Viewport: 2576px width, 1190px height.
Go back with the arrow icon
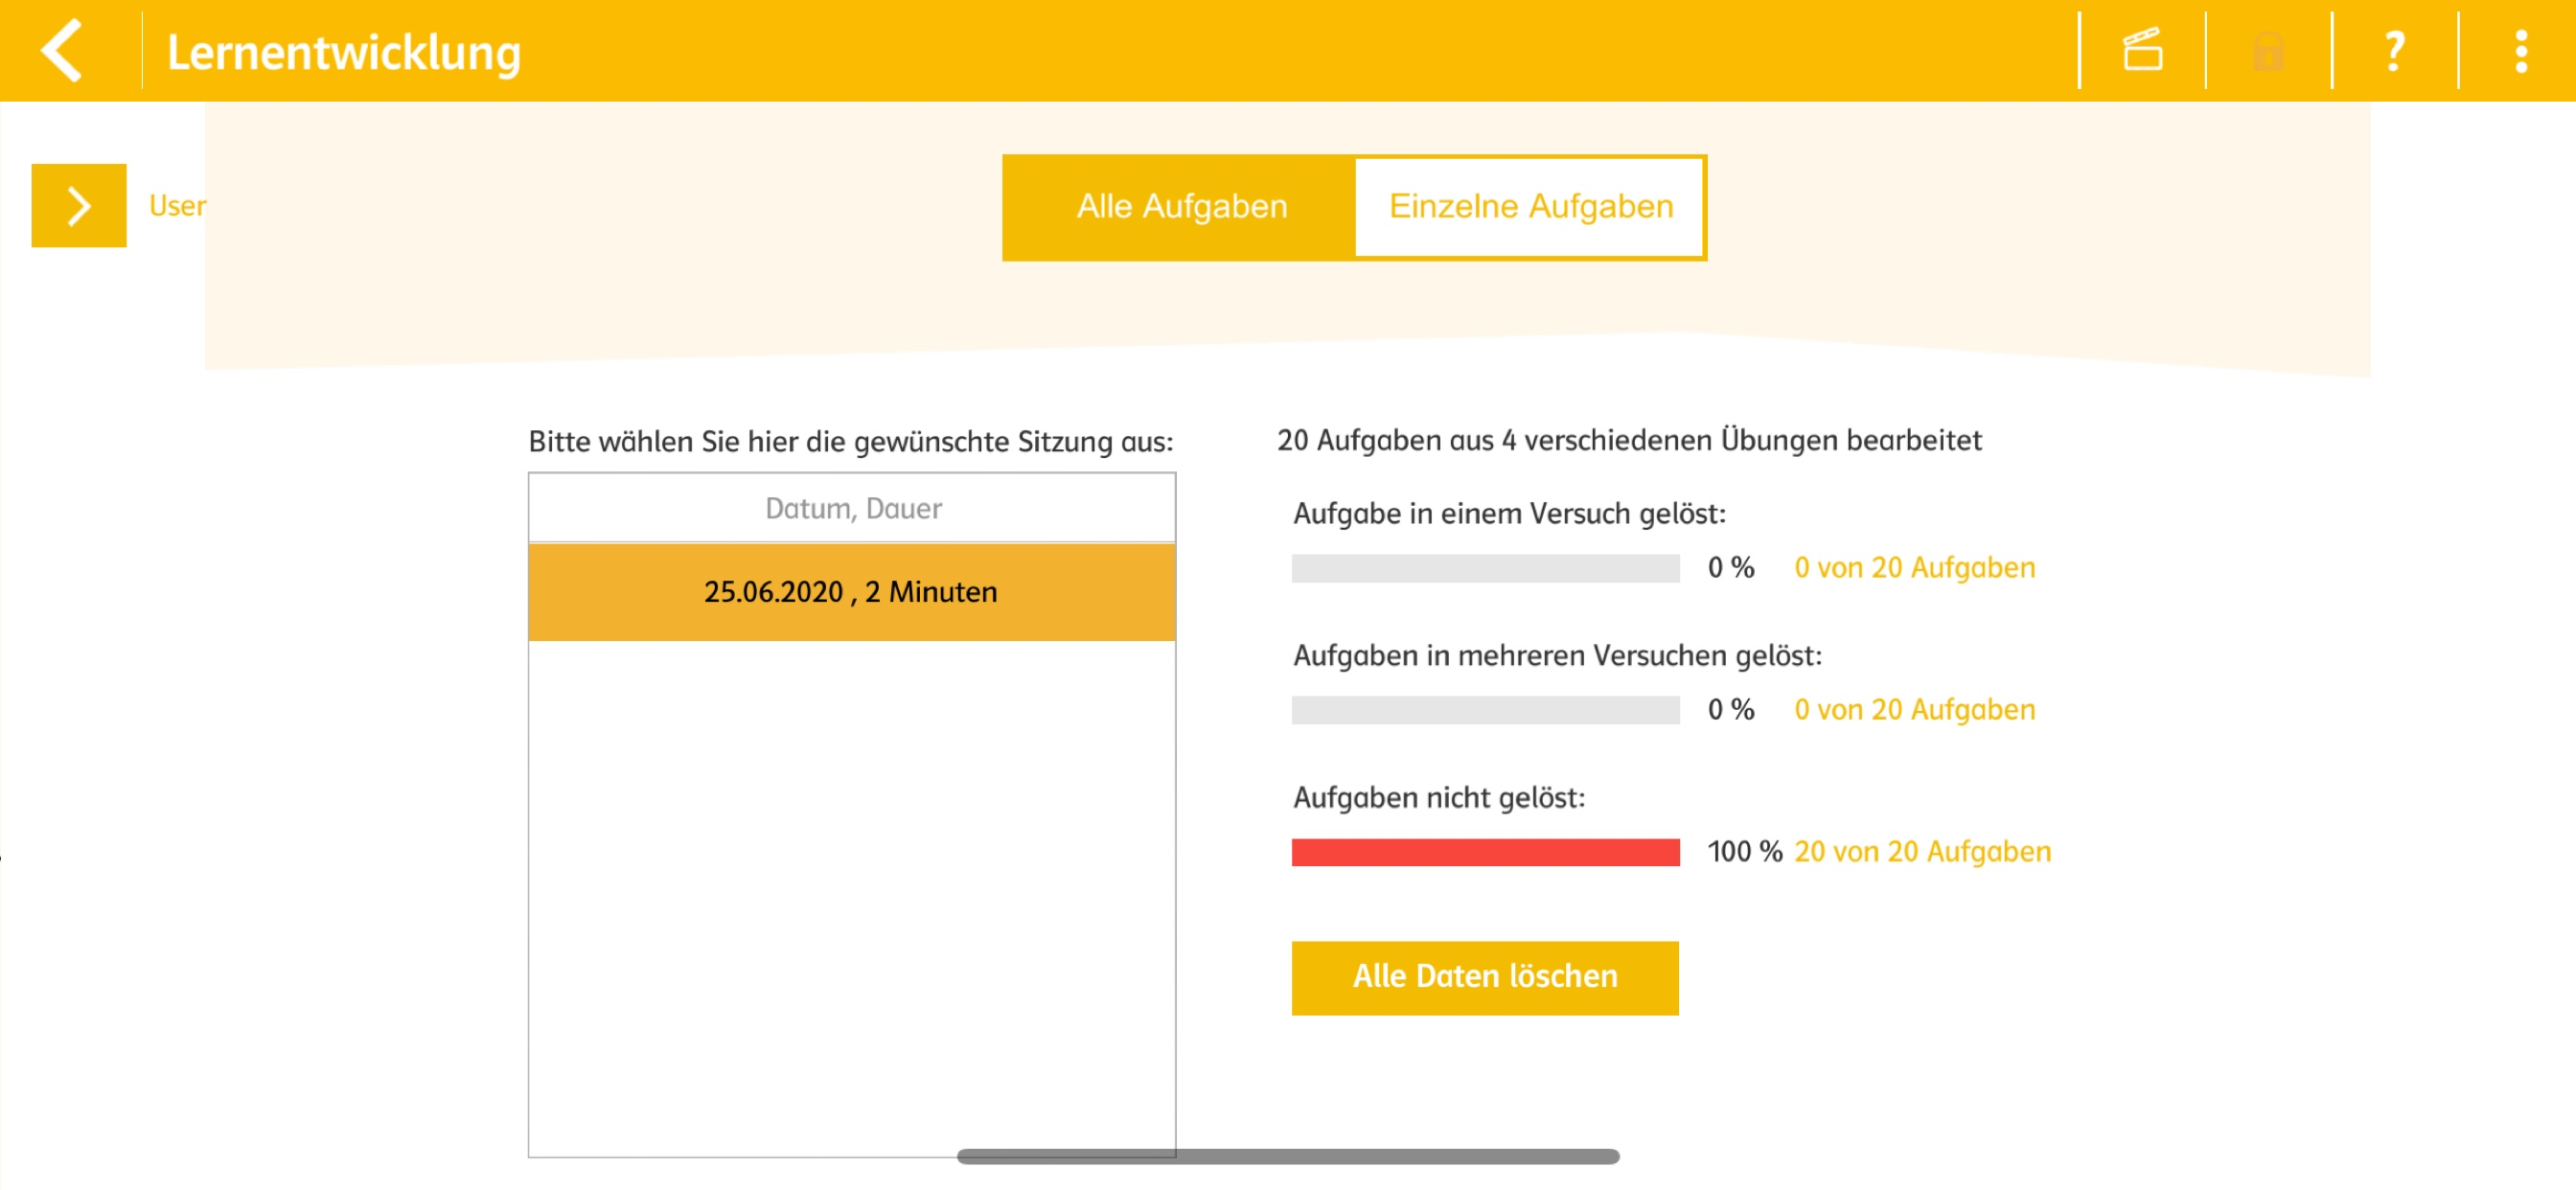click(x=62, y=51)
